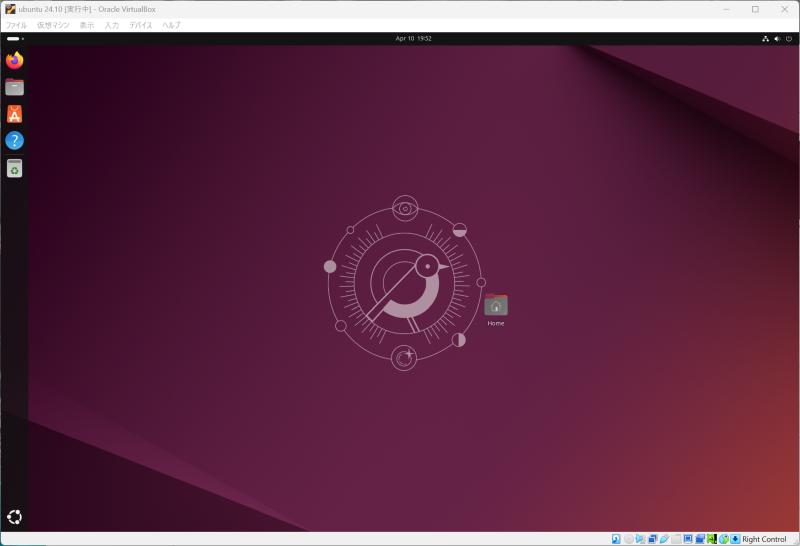800x546 pixels.
Task: Click the green CPU chip status icon
Action: [711, 539]
